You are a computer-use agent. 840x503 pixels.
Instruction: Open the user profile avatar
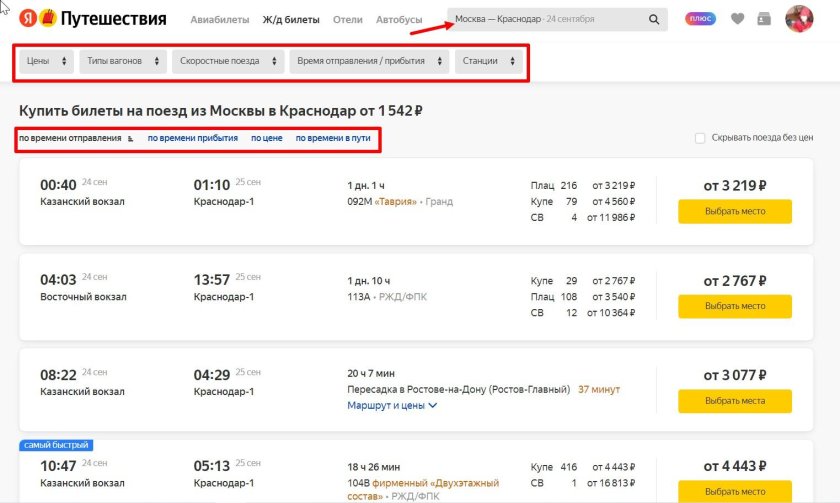(799, 19)
